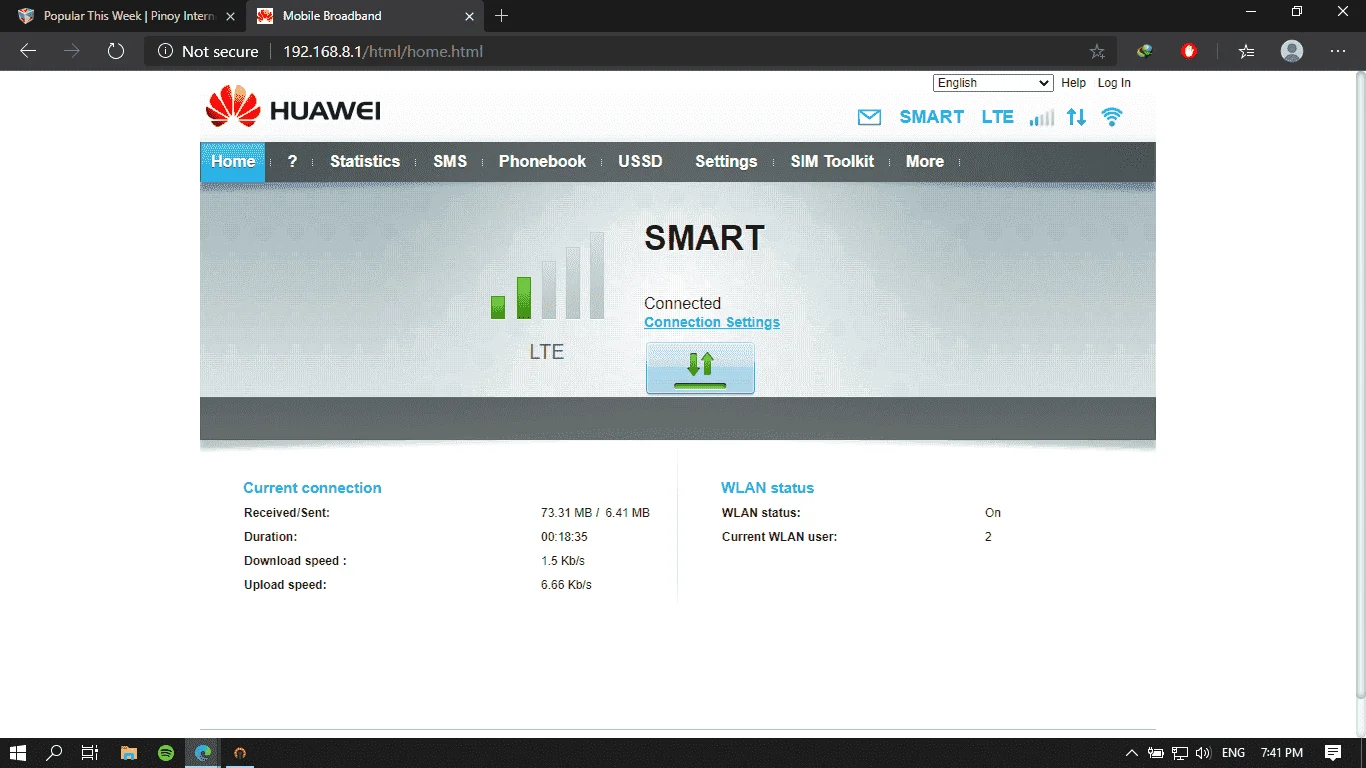Open the Help link
Viewport: 1366px width, 768px height.
[1073, 83]
